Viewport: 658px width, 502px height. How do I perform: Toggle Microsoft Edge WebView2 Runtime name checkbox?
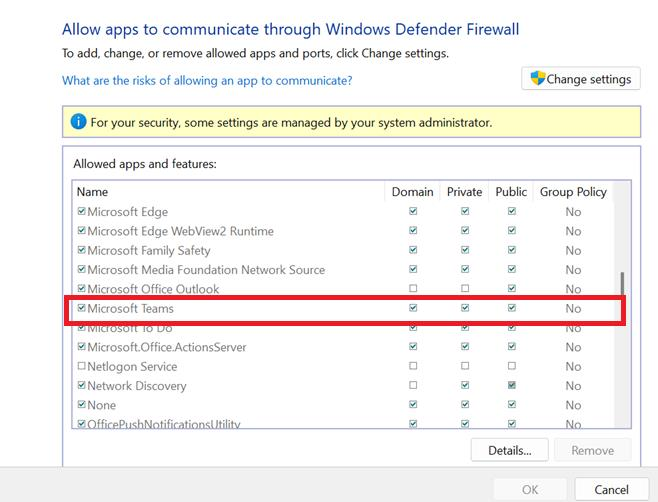tap(82, 230)
